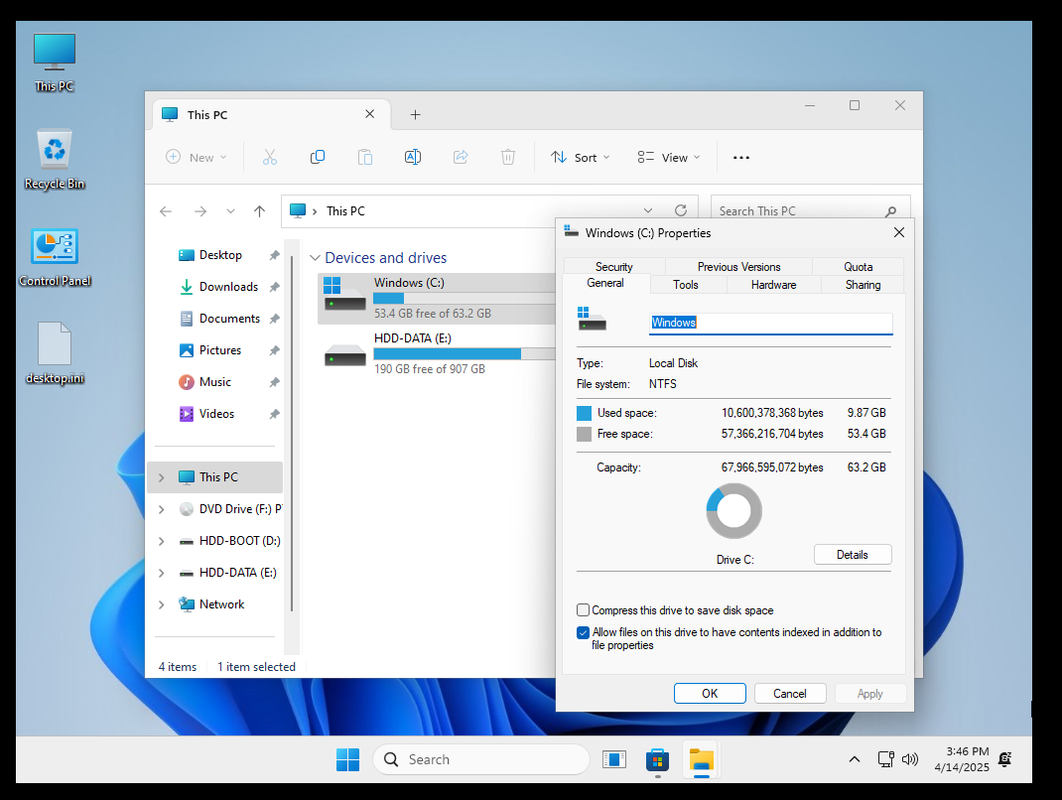Enable Compress this drive checkbox

point(582,610)
